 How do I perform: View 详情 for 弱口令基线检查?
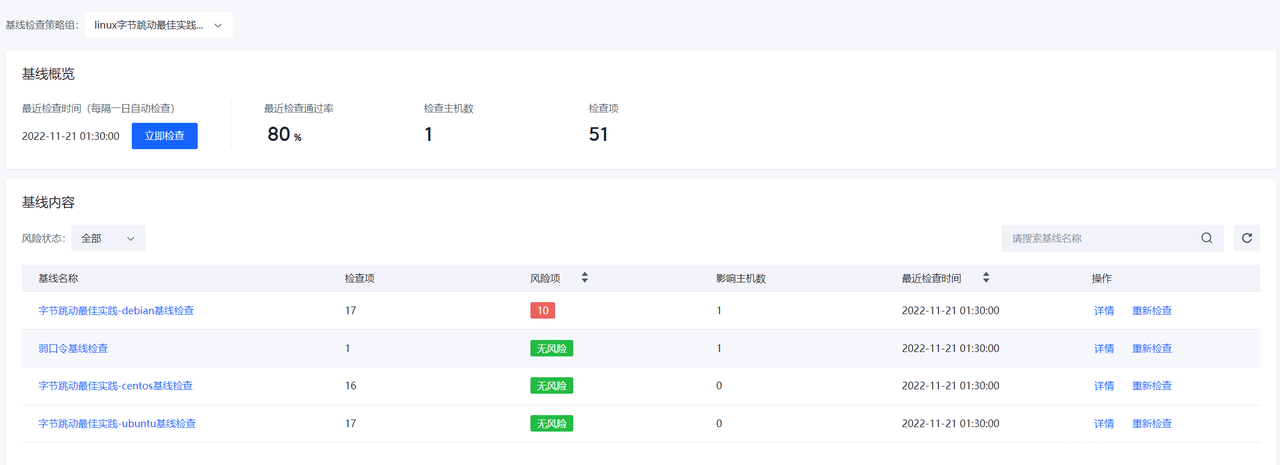[1104, 349]
